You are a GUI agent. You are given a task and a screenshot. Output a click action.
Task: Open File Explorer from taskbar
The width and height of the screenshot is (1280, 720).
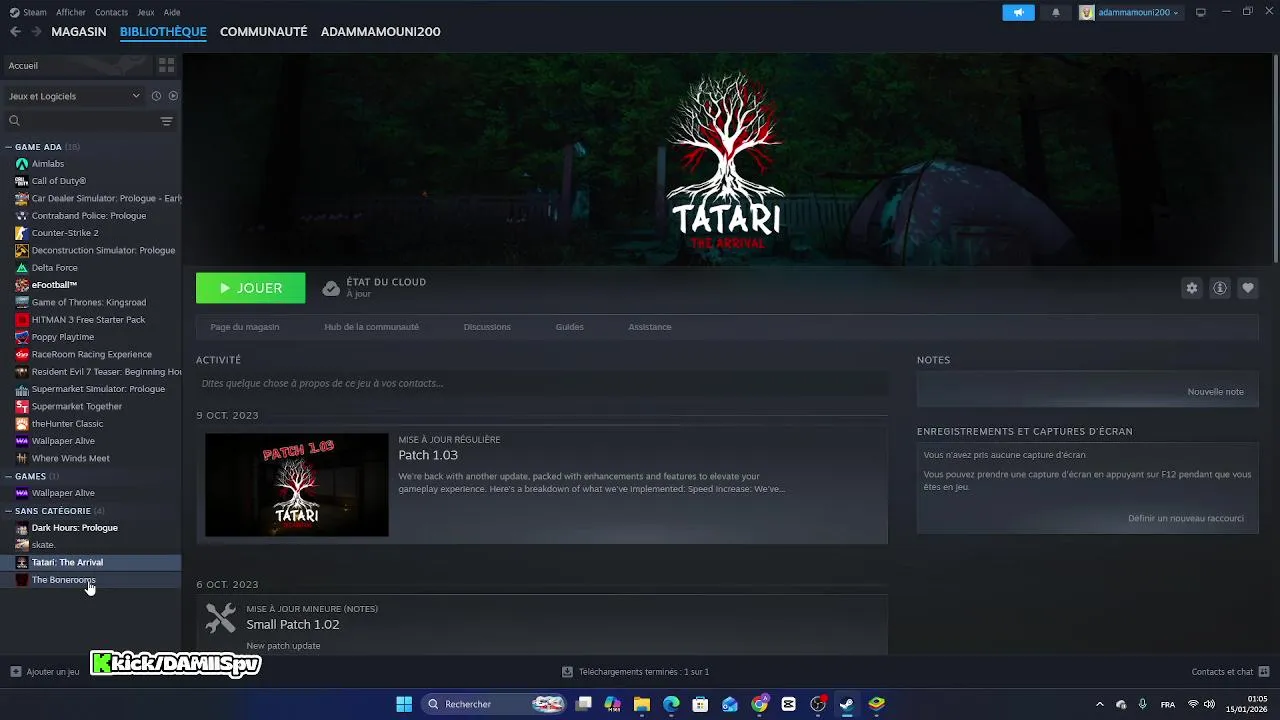pyautogui.click(x=642, y=704)
